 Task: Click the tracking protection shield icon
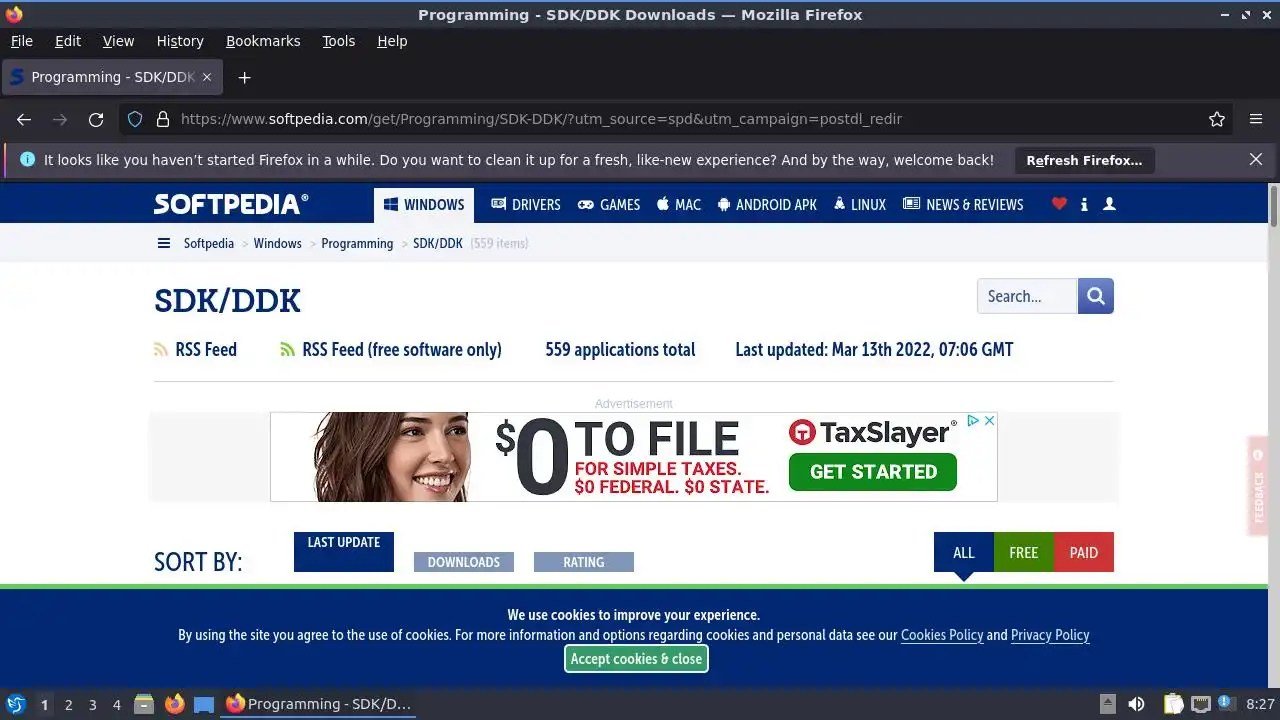pyautogui.click(x=135, y=119)
